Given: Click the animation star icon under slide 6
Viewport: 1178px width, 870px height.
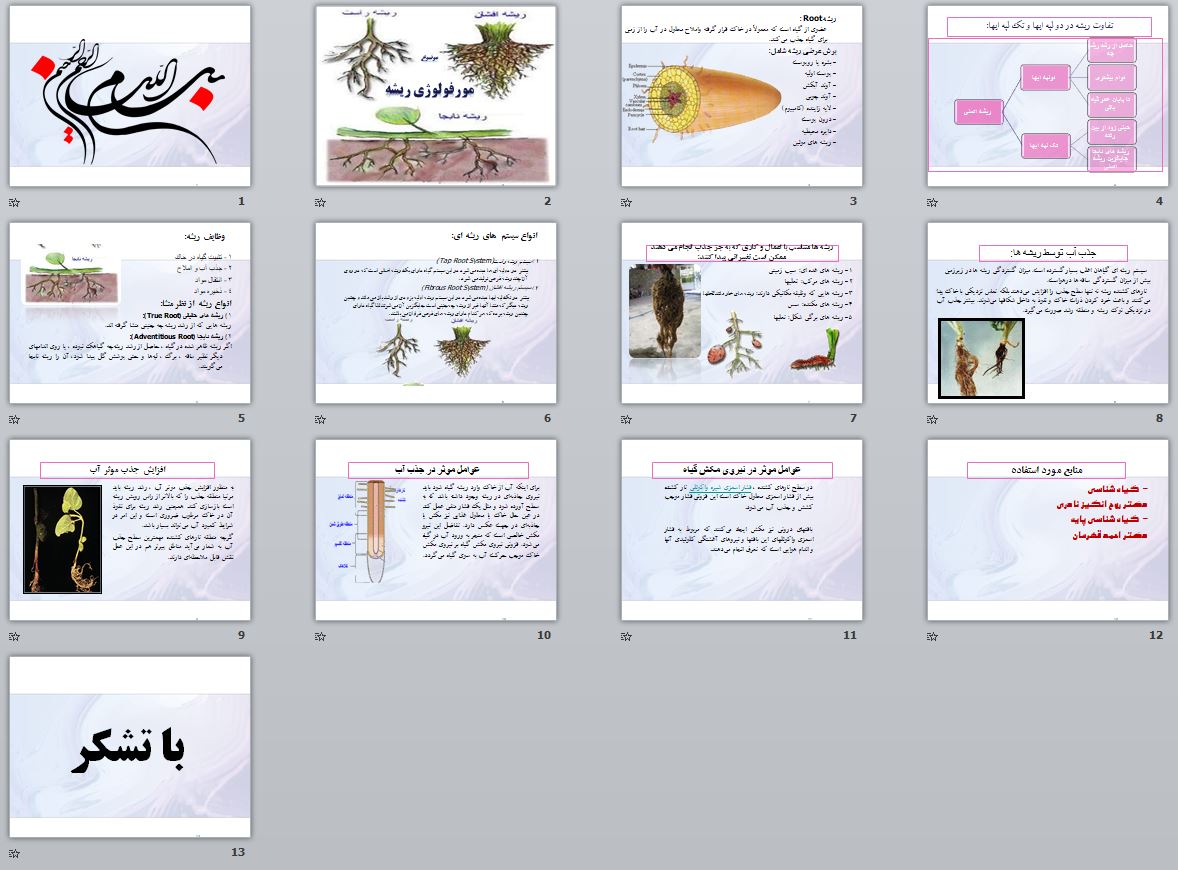Looking at the screenshot, I should point(320,419).
